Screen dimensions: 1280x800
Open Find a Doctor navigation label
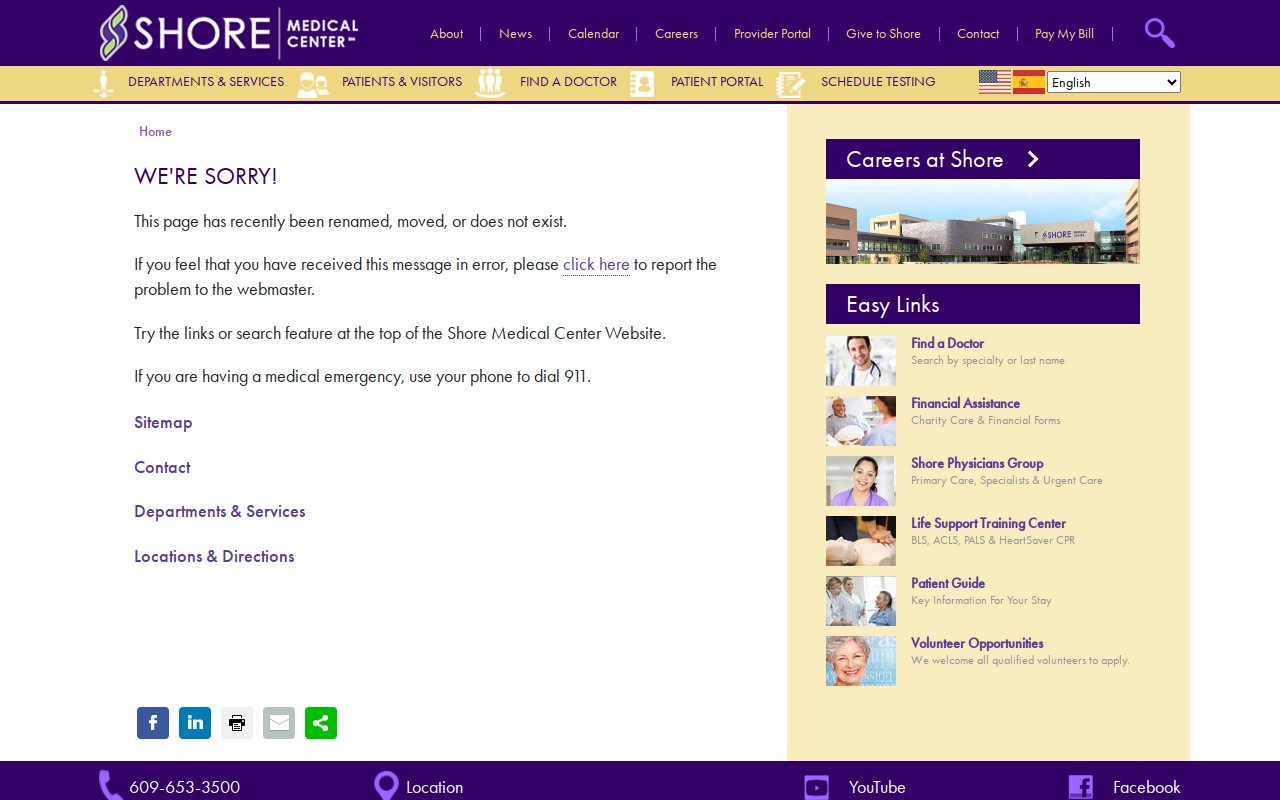568,82
